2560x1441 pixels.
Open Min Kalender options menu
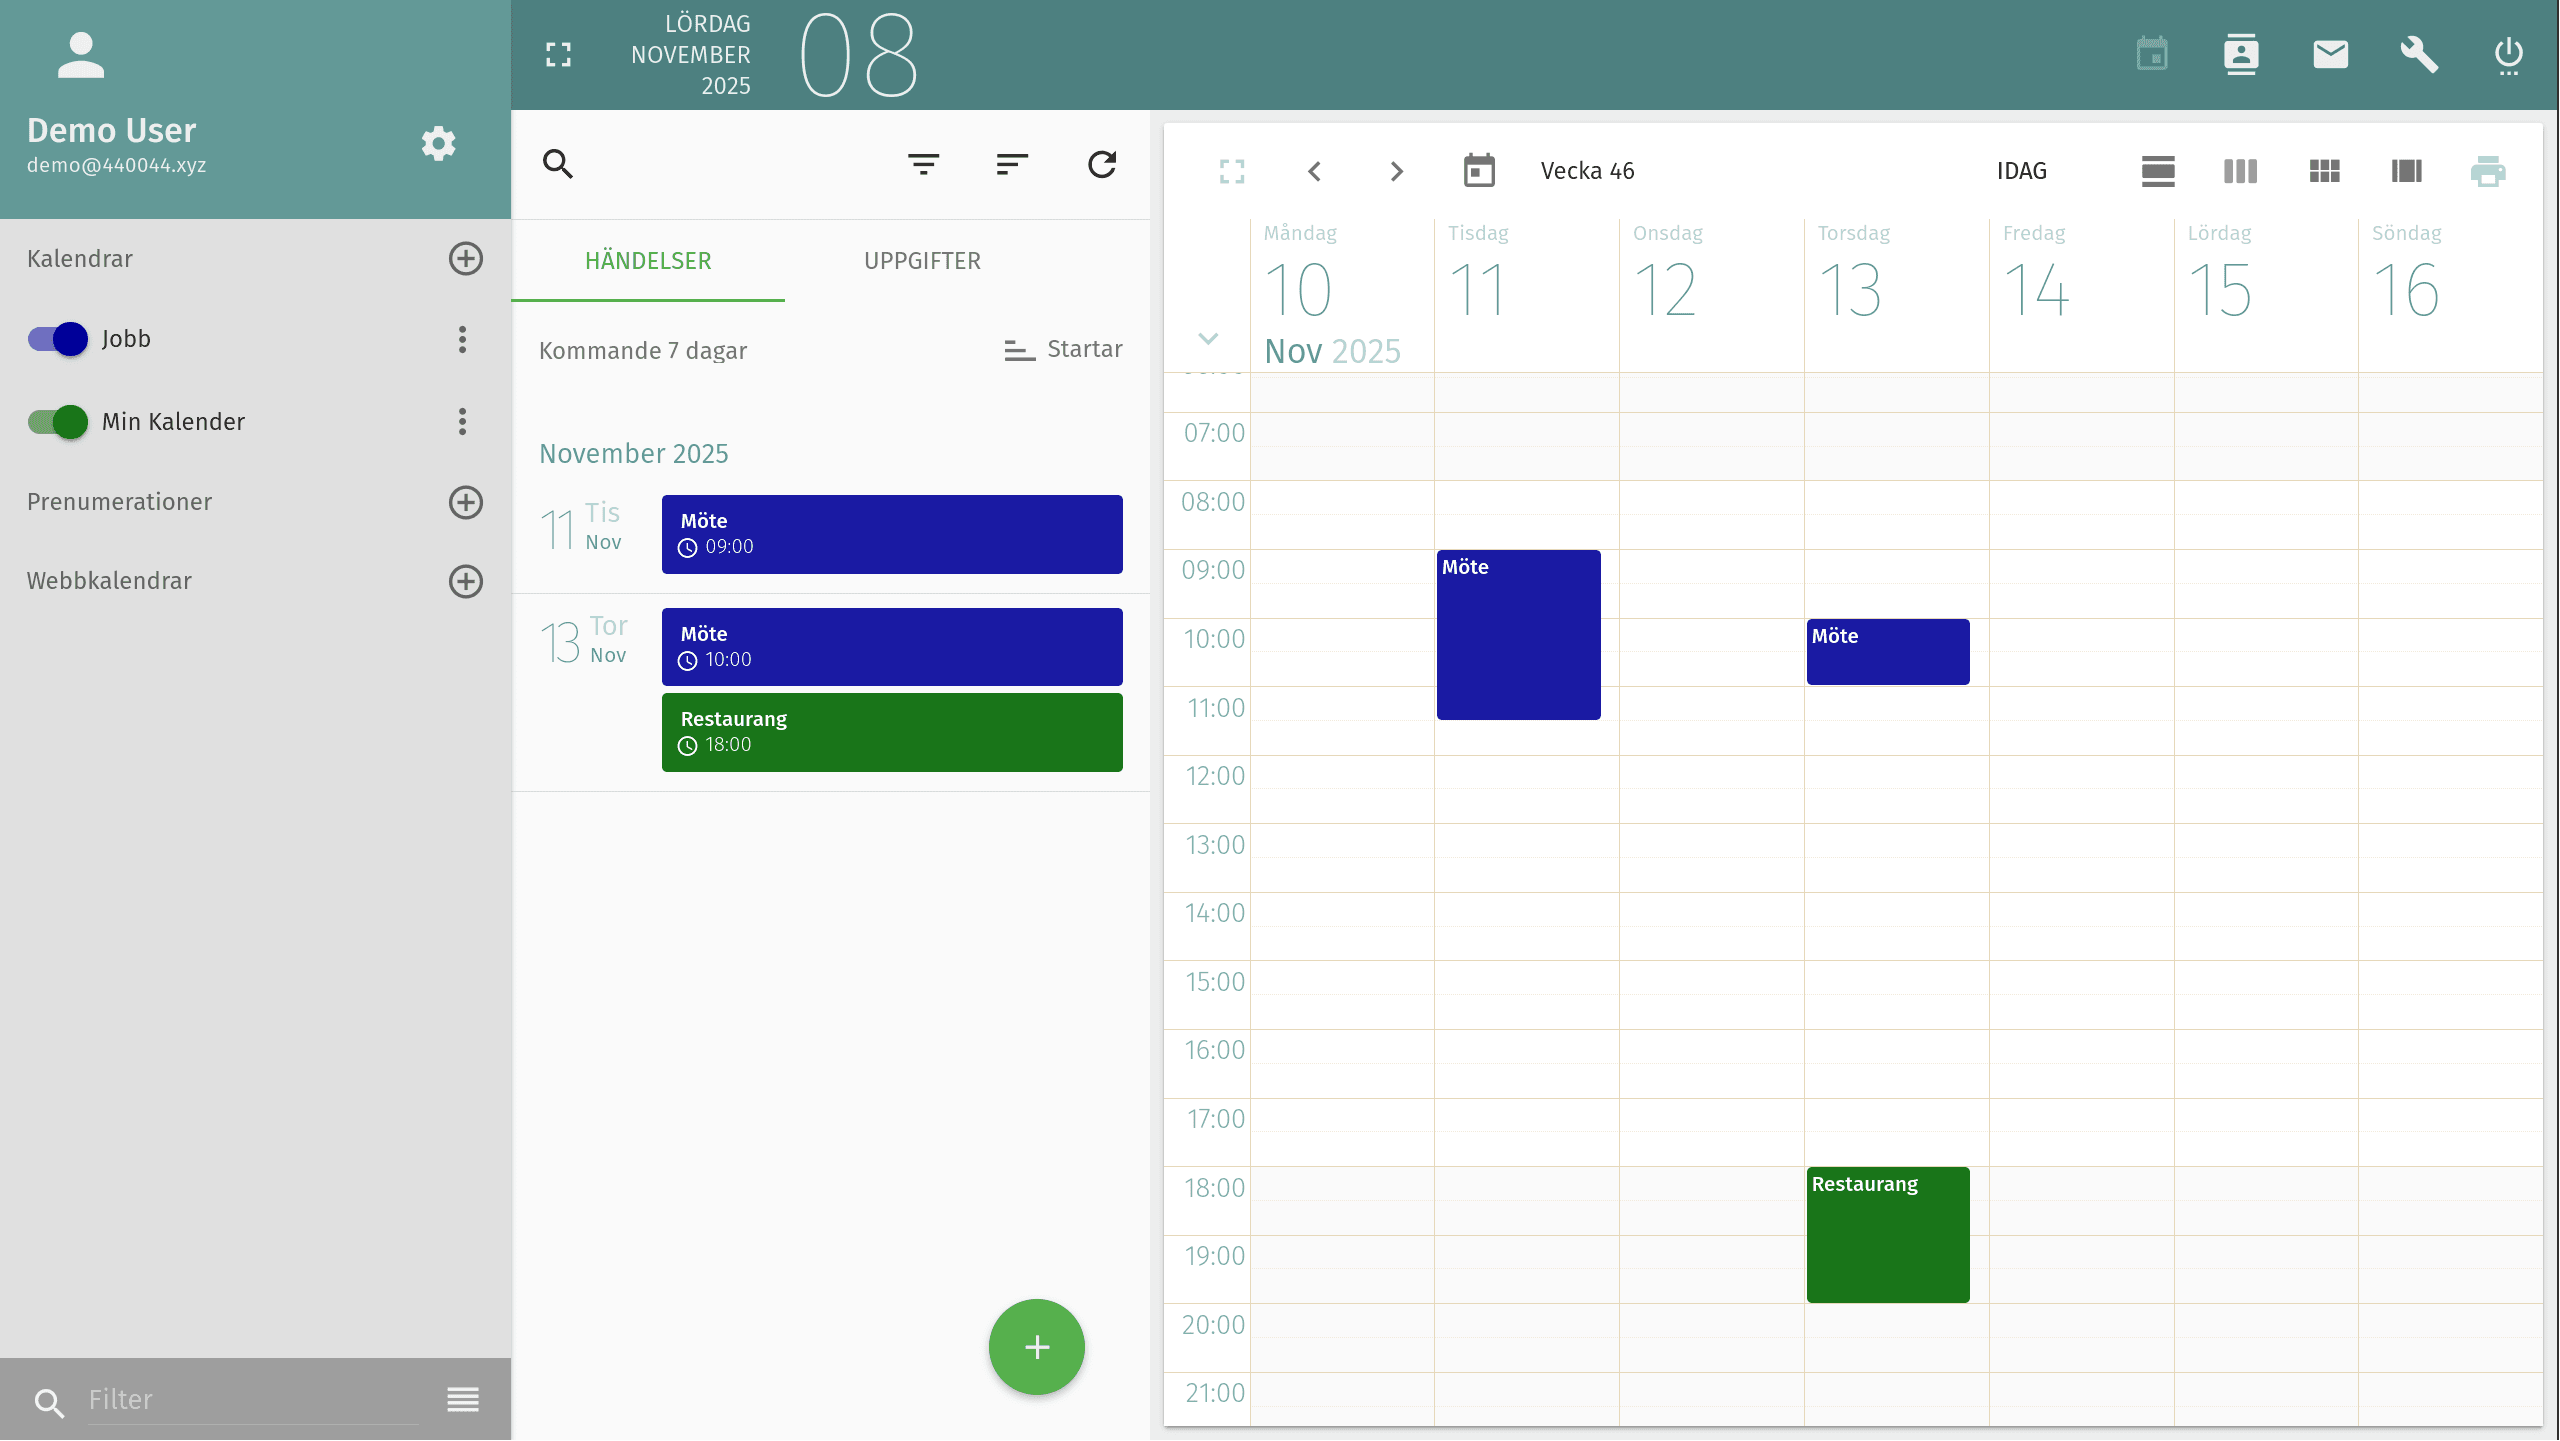(462, 422)
